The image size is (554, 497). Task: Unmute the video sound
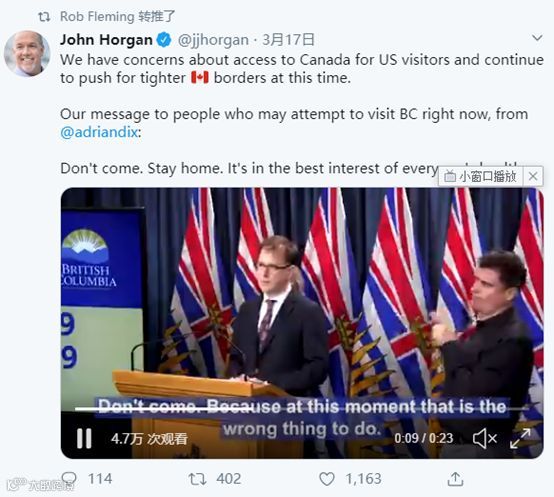pyautogui.click(x=484, y=438)
